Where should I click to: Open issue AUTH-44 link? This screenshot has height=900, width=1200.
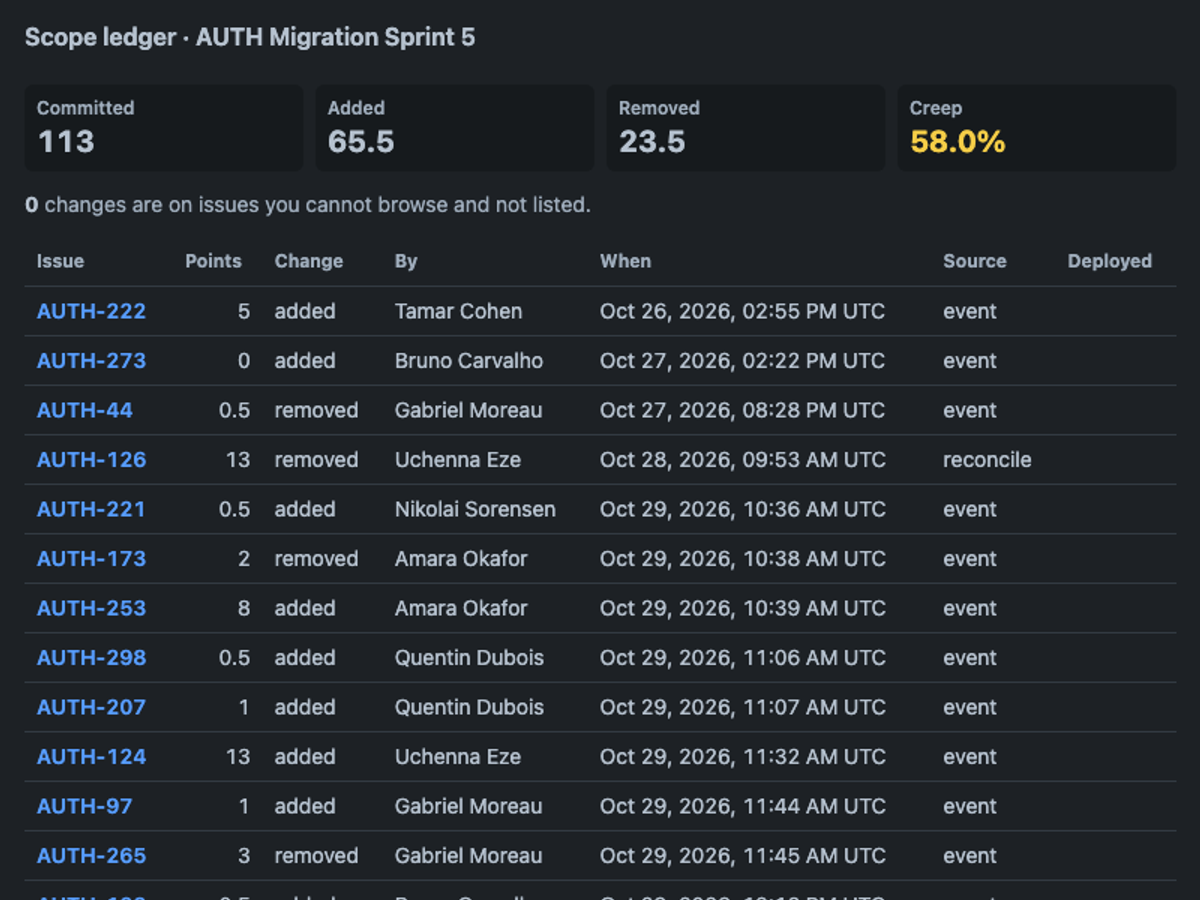[85, 410]
